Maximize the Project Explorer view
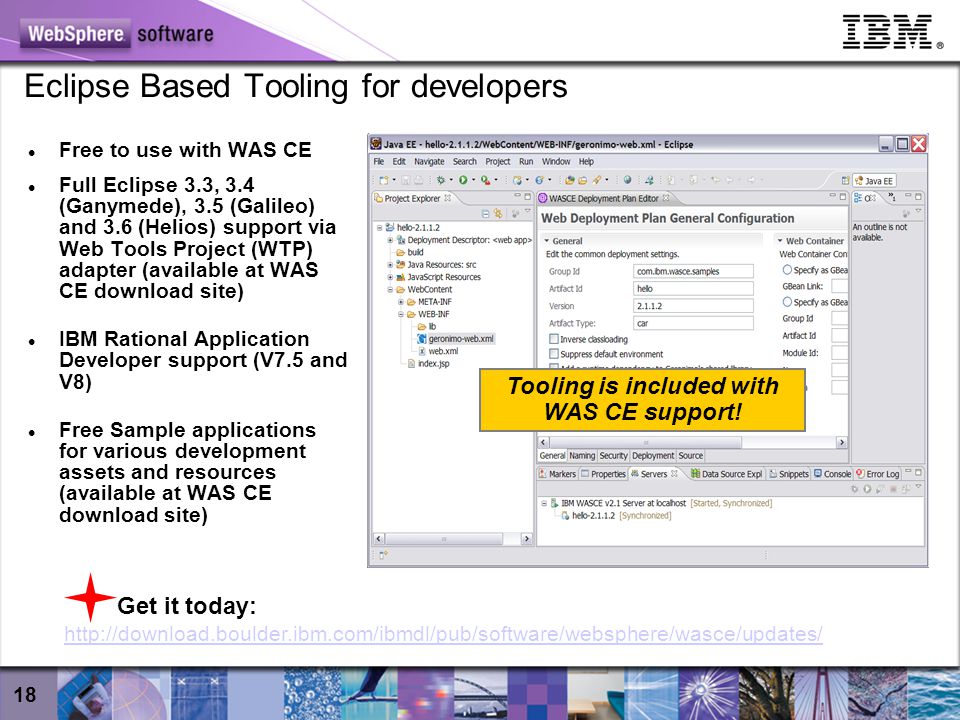Screen dimensions: 960x720 528,197
